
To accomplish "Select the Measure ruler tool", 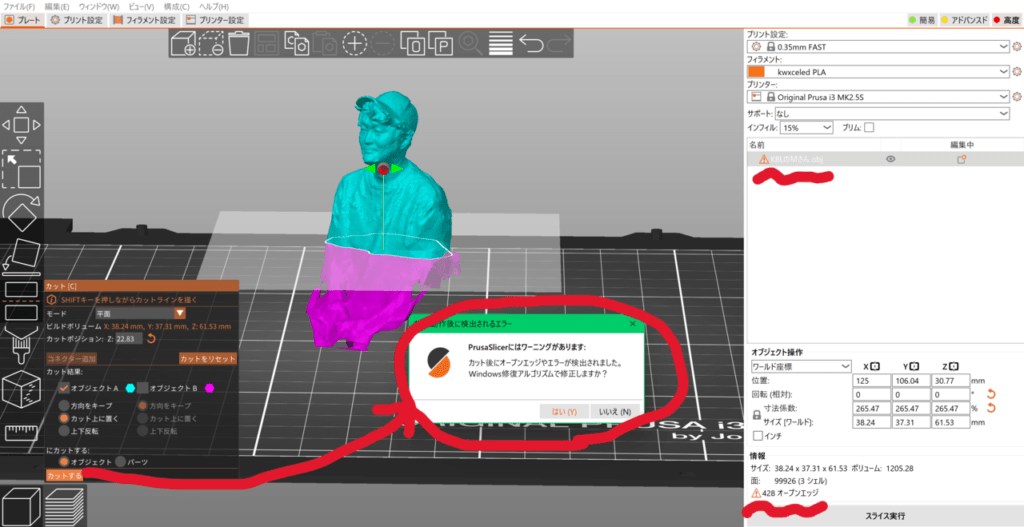I will click(22, 433).
